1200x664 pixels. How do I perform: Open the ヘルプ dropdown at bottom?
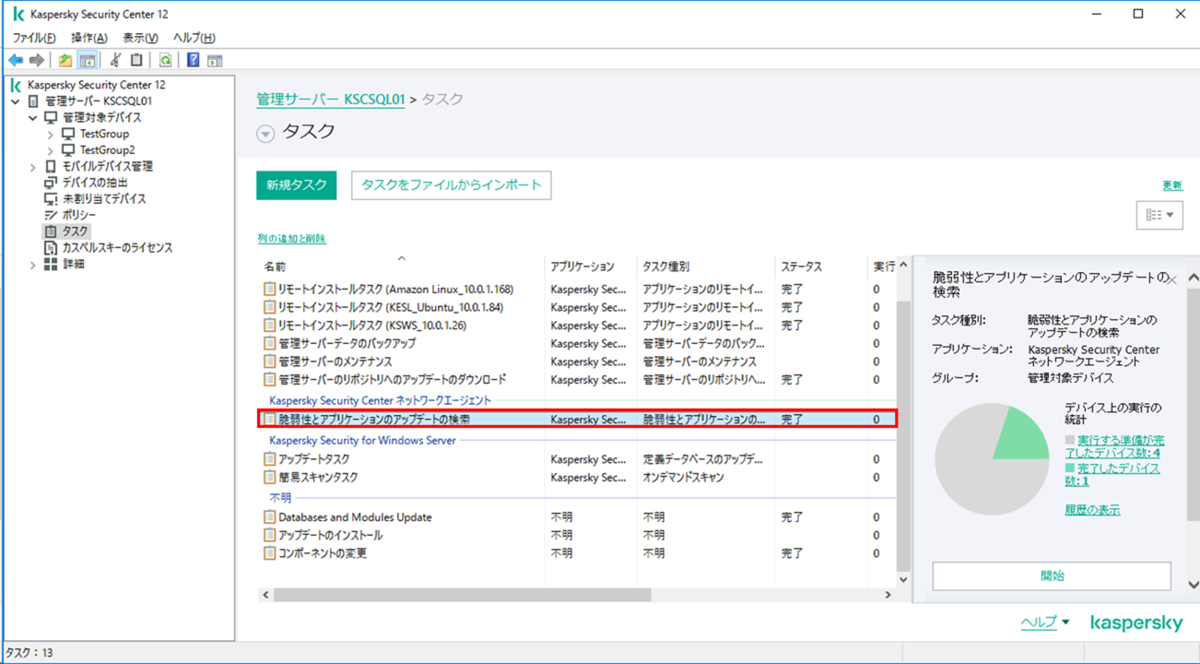coord(1045,622)
